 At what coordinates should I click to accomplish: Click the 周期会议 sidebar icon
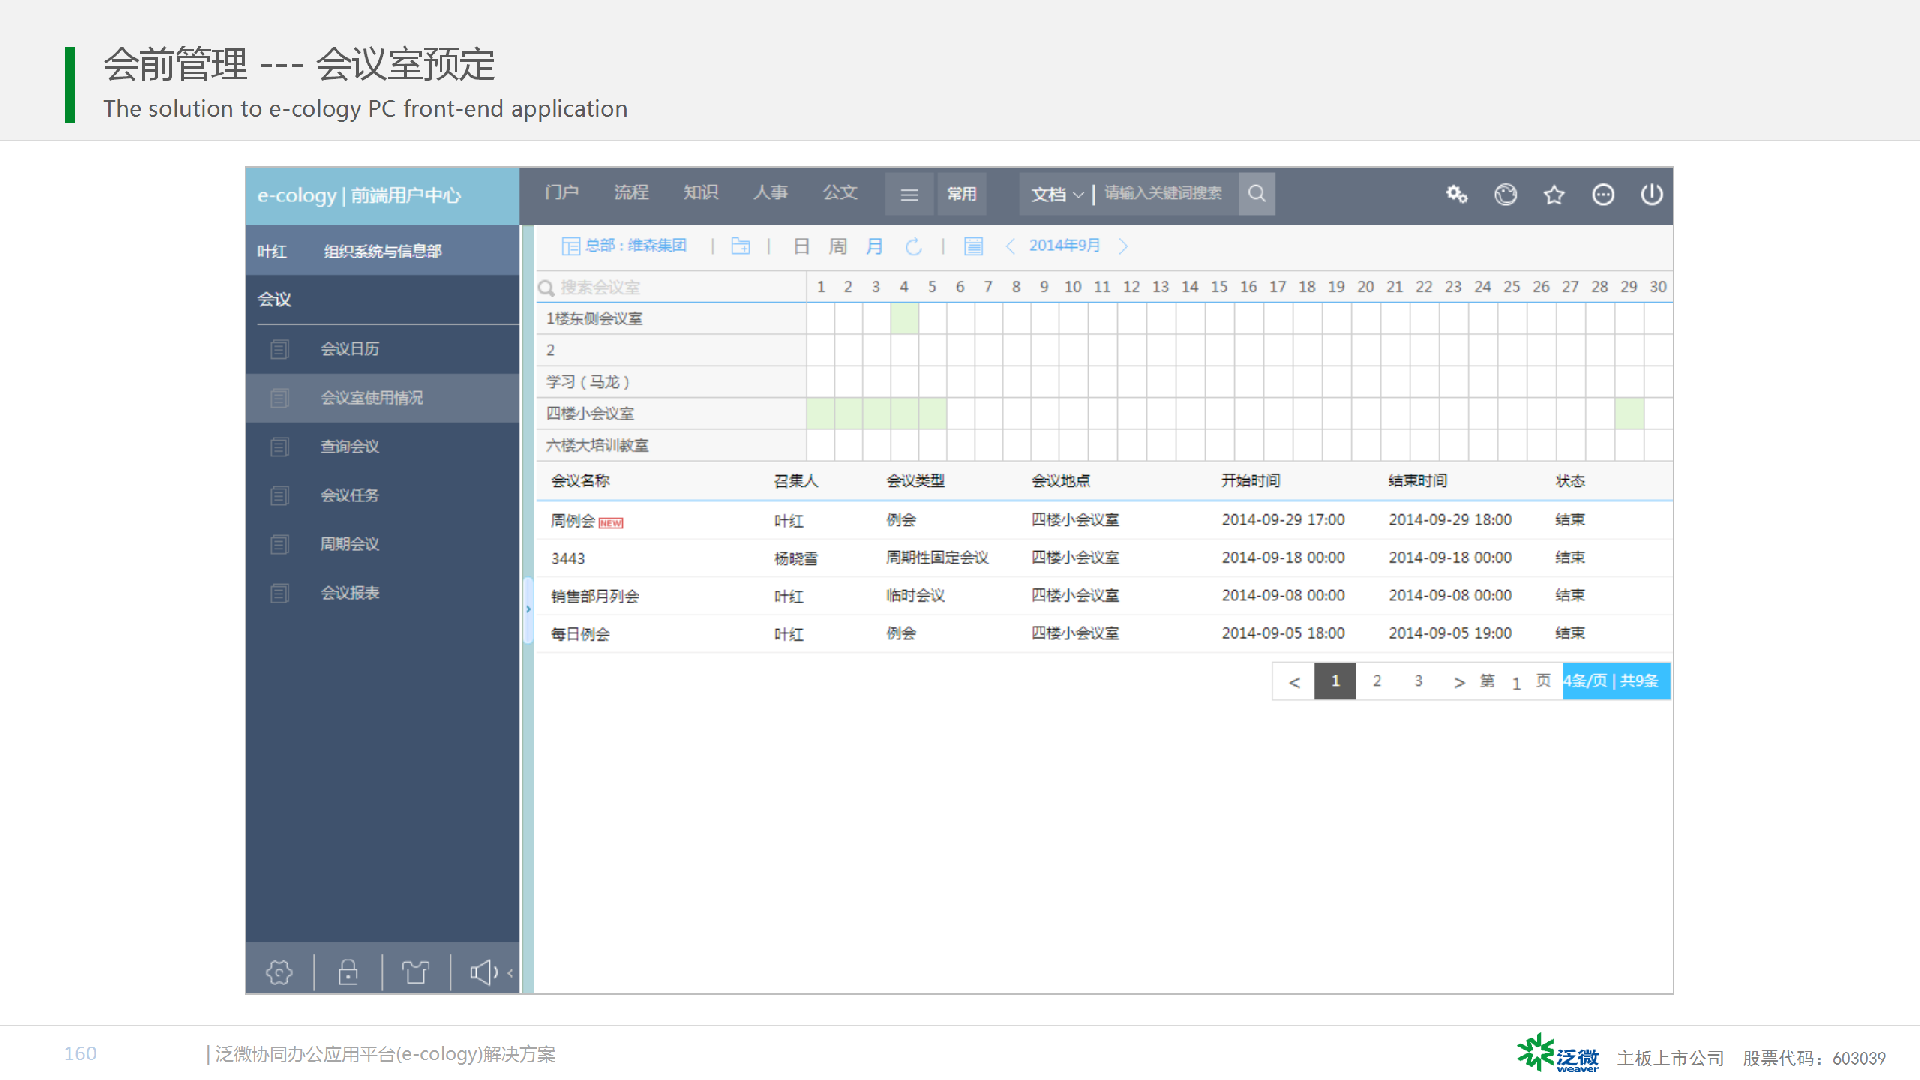[x=280, y=544]
